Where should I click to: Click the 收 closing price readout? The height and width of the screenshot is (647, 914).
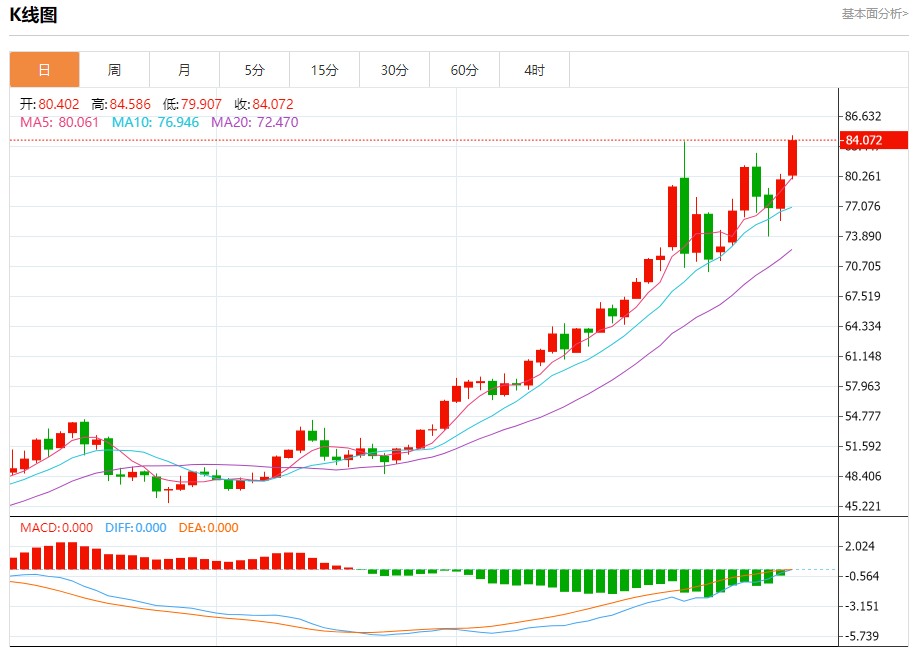coord(264,104)
